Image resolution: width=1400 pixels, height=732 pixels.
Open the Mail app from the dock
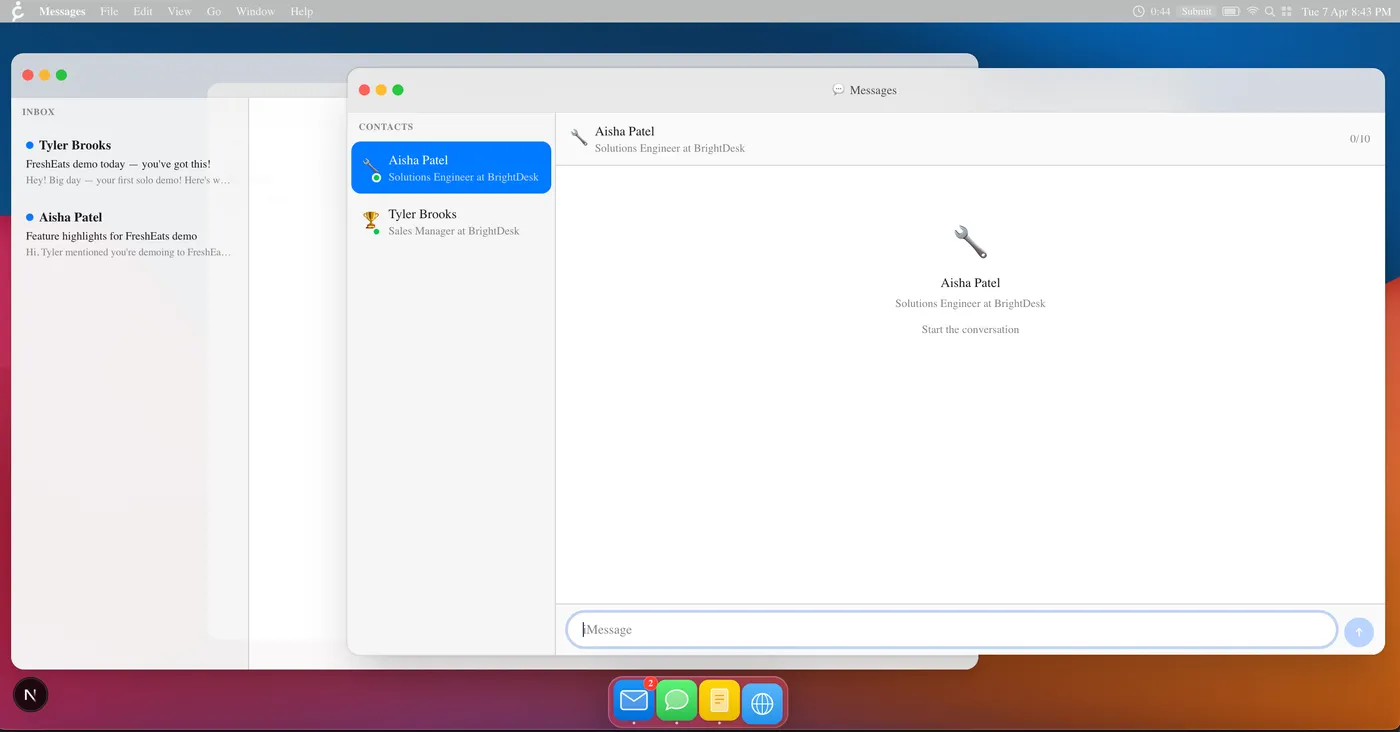click(632, 701)
